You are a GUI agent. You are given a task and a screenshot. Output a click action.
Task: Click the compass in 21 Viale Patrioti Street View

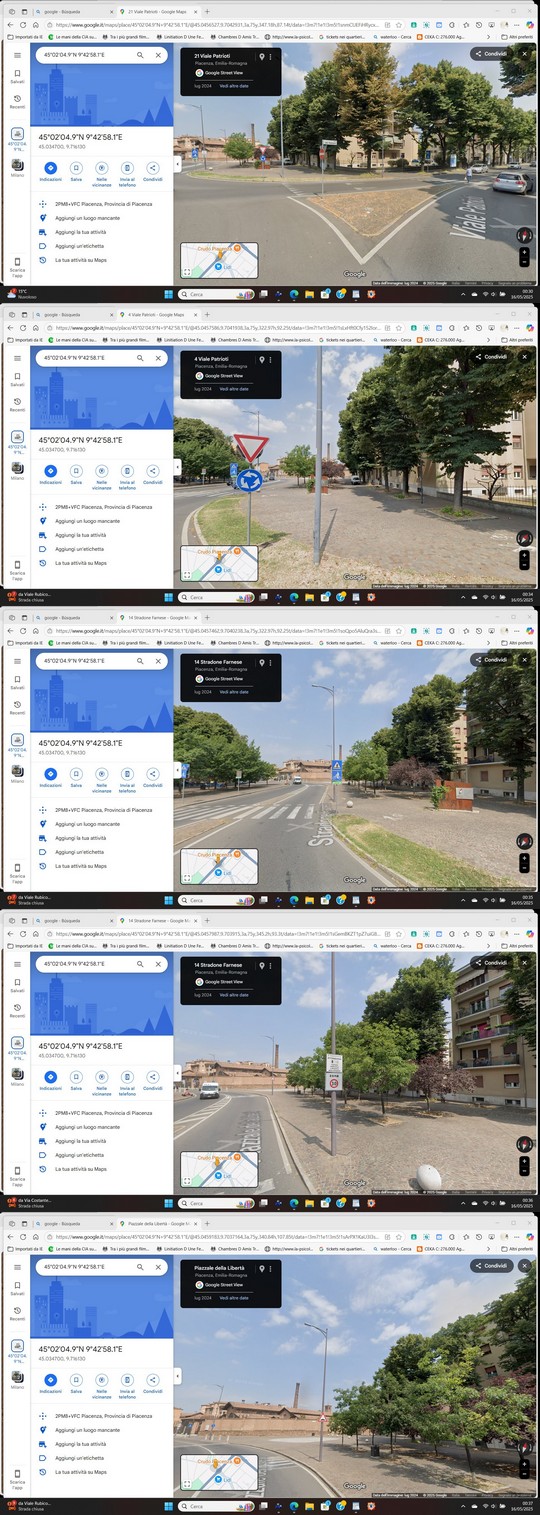point(524,235)
